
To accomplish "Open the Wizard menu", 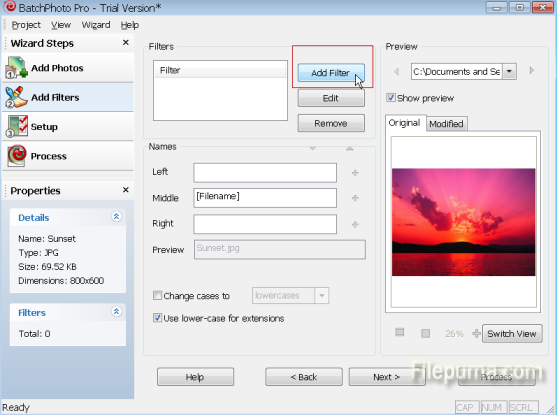I will pyautogui.click(x=96, y=25).
